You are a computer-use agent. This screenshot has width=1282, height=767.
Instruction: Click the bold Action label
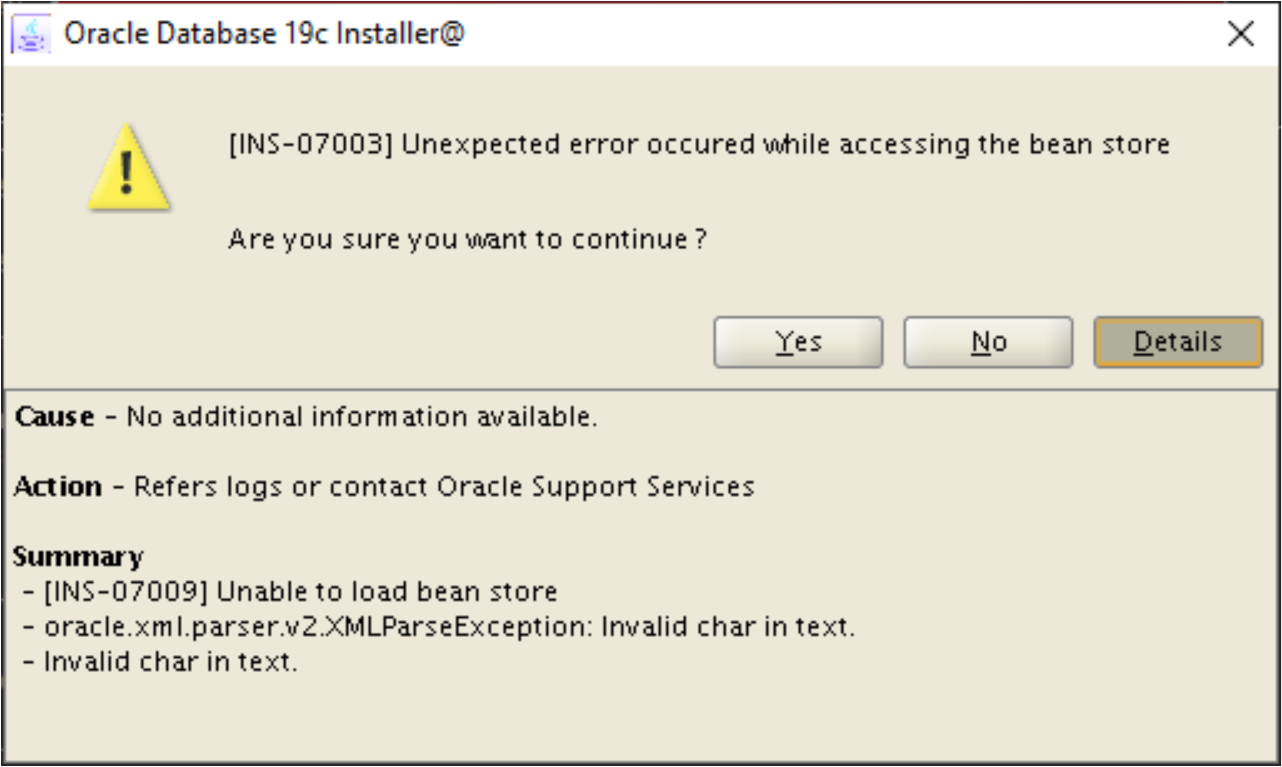pyautogui.click(x=57, y=487)
